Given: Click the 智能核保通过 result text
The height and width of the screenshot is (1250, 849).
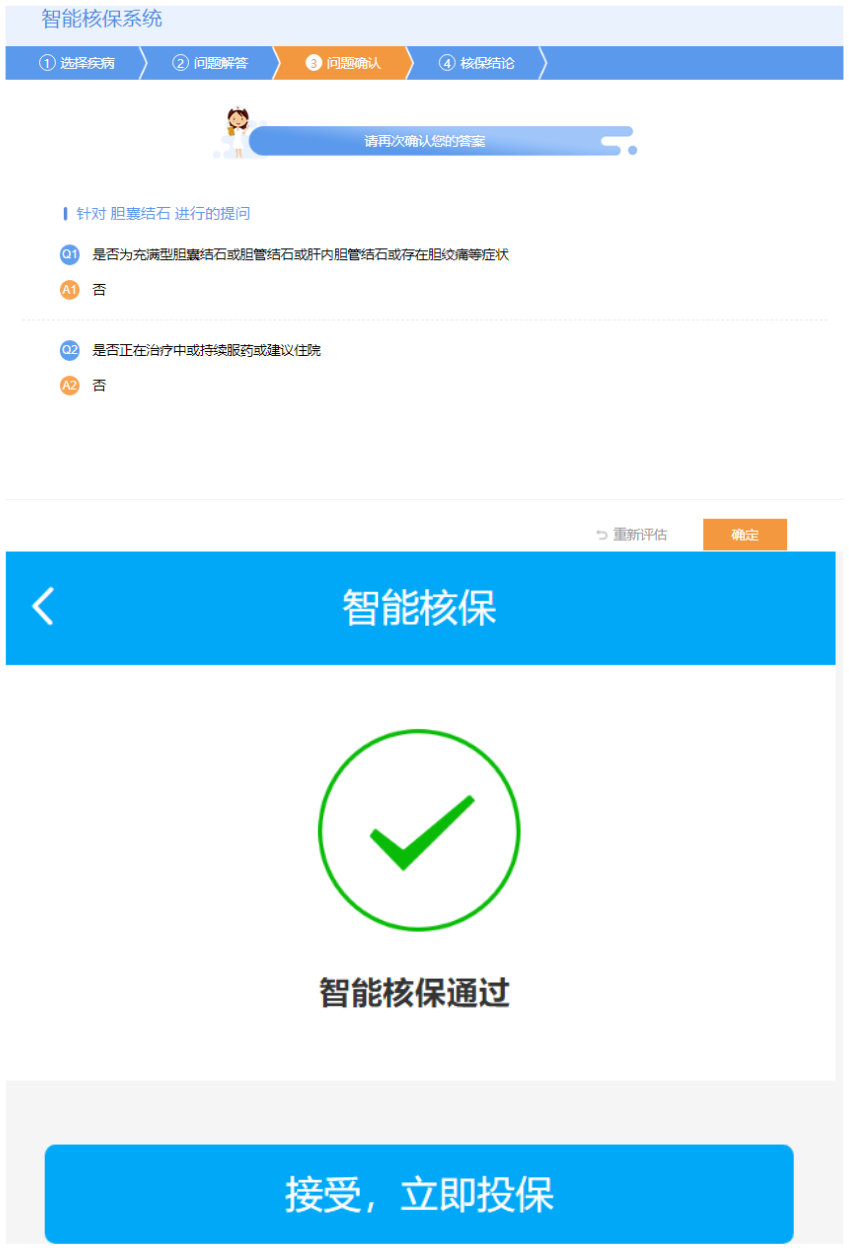Looking at the screenshot, I should pos(415,993).
